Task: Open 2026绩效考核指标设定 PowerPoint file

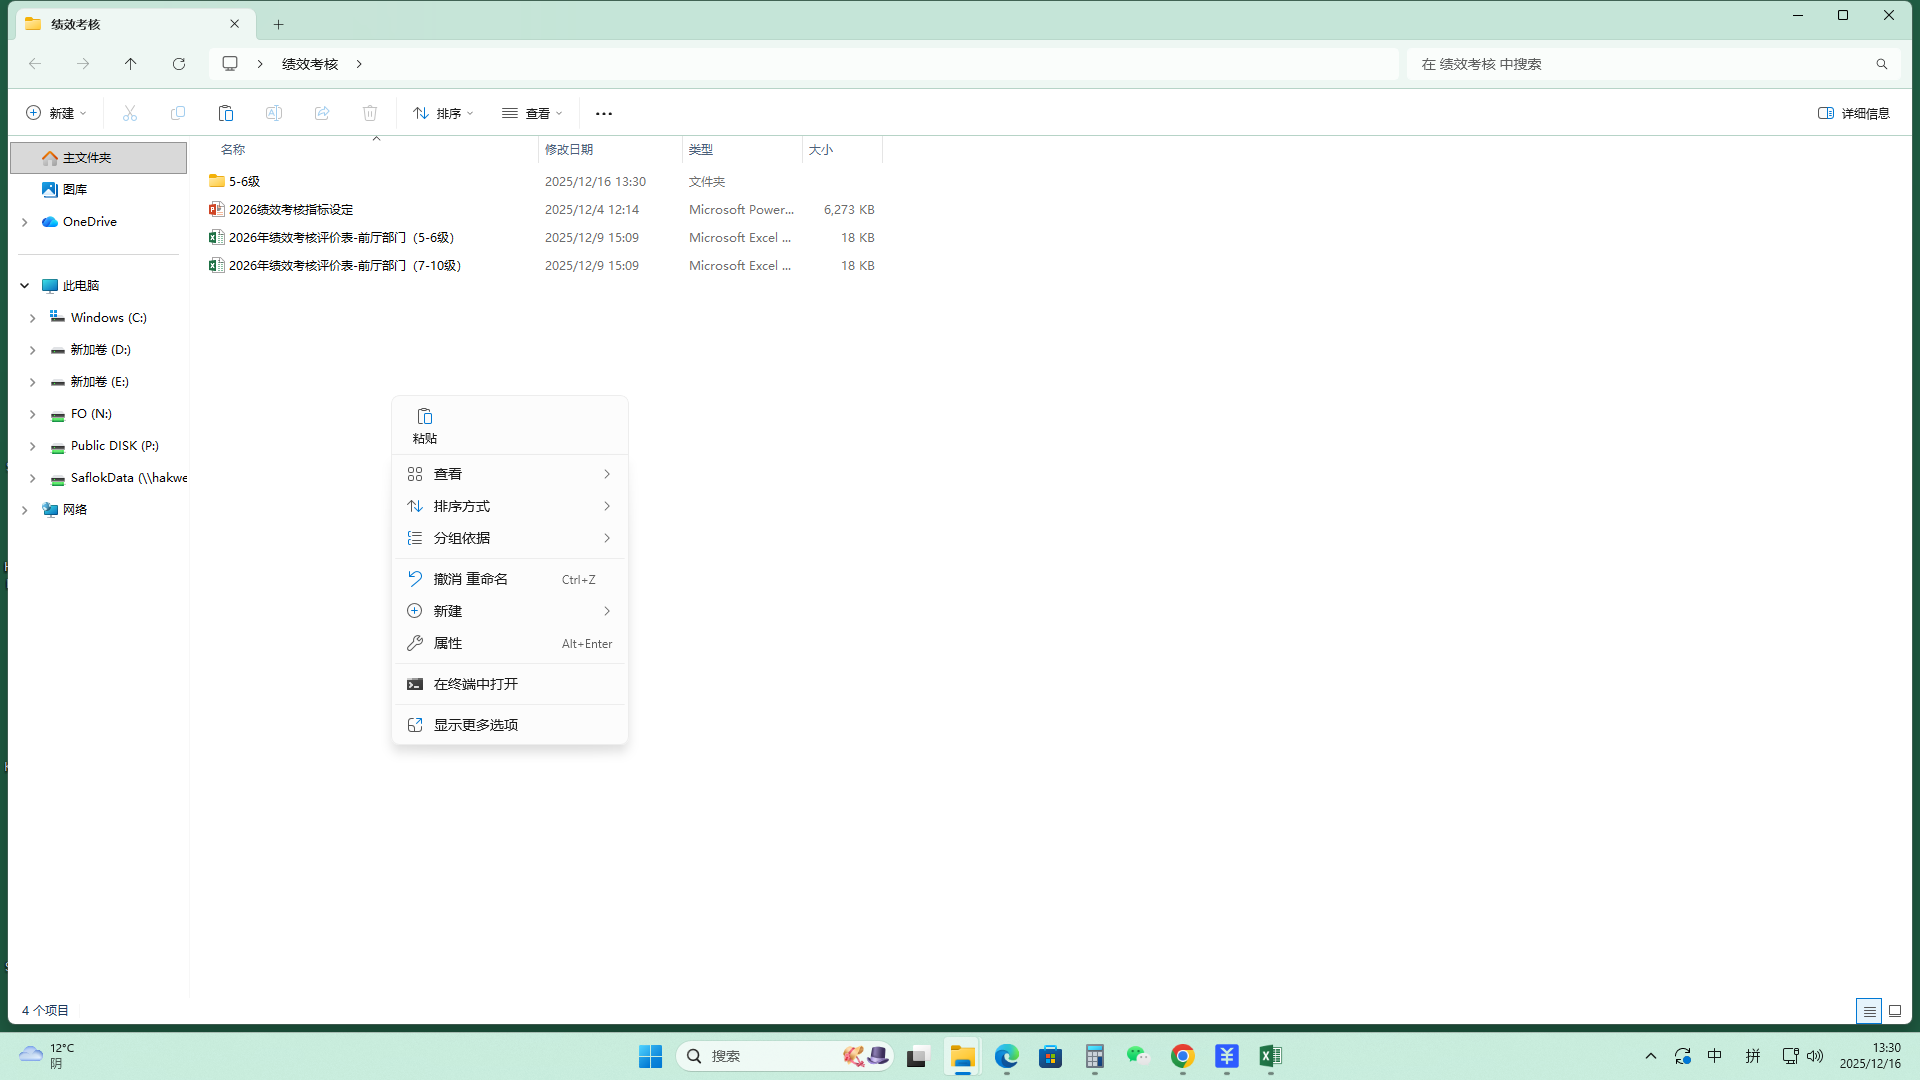Action: 291,210
